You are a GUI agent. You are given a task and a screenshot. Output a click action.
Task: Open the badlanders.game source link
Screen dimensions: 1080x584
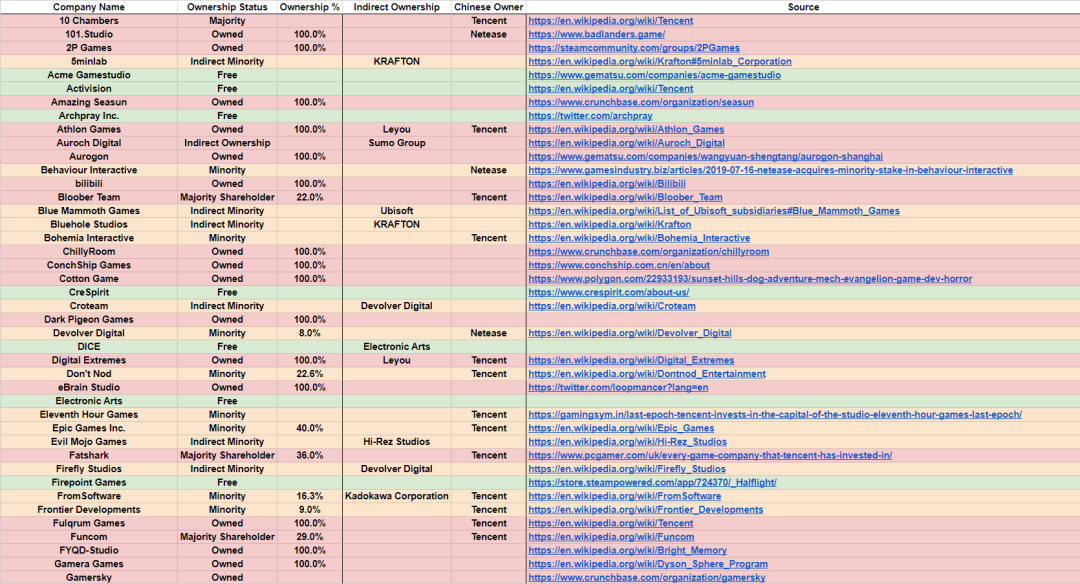point(596,34)
